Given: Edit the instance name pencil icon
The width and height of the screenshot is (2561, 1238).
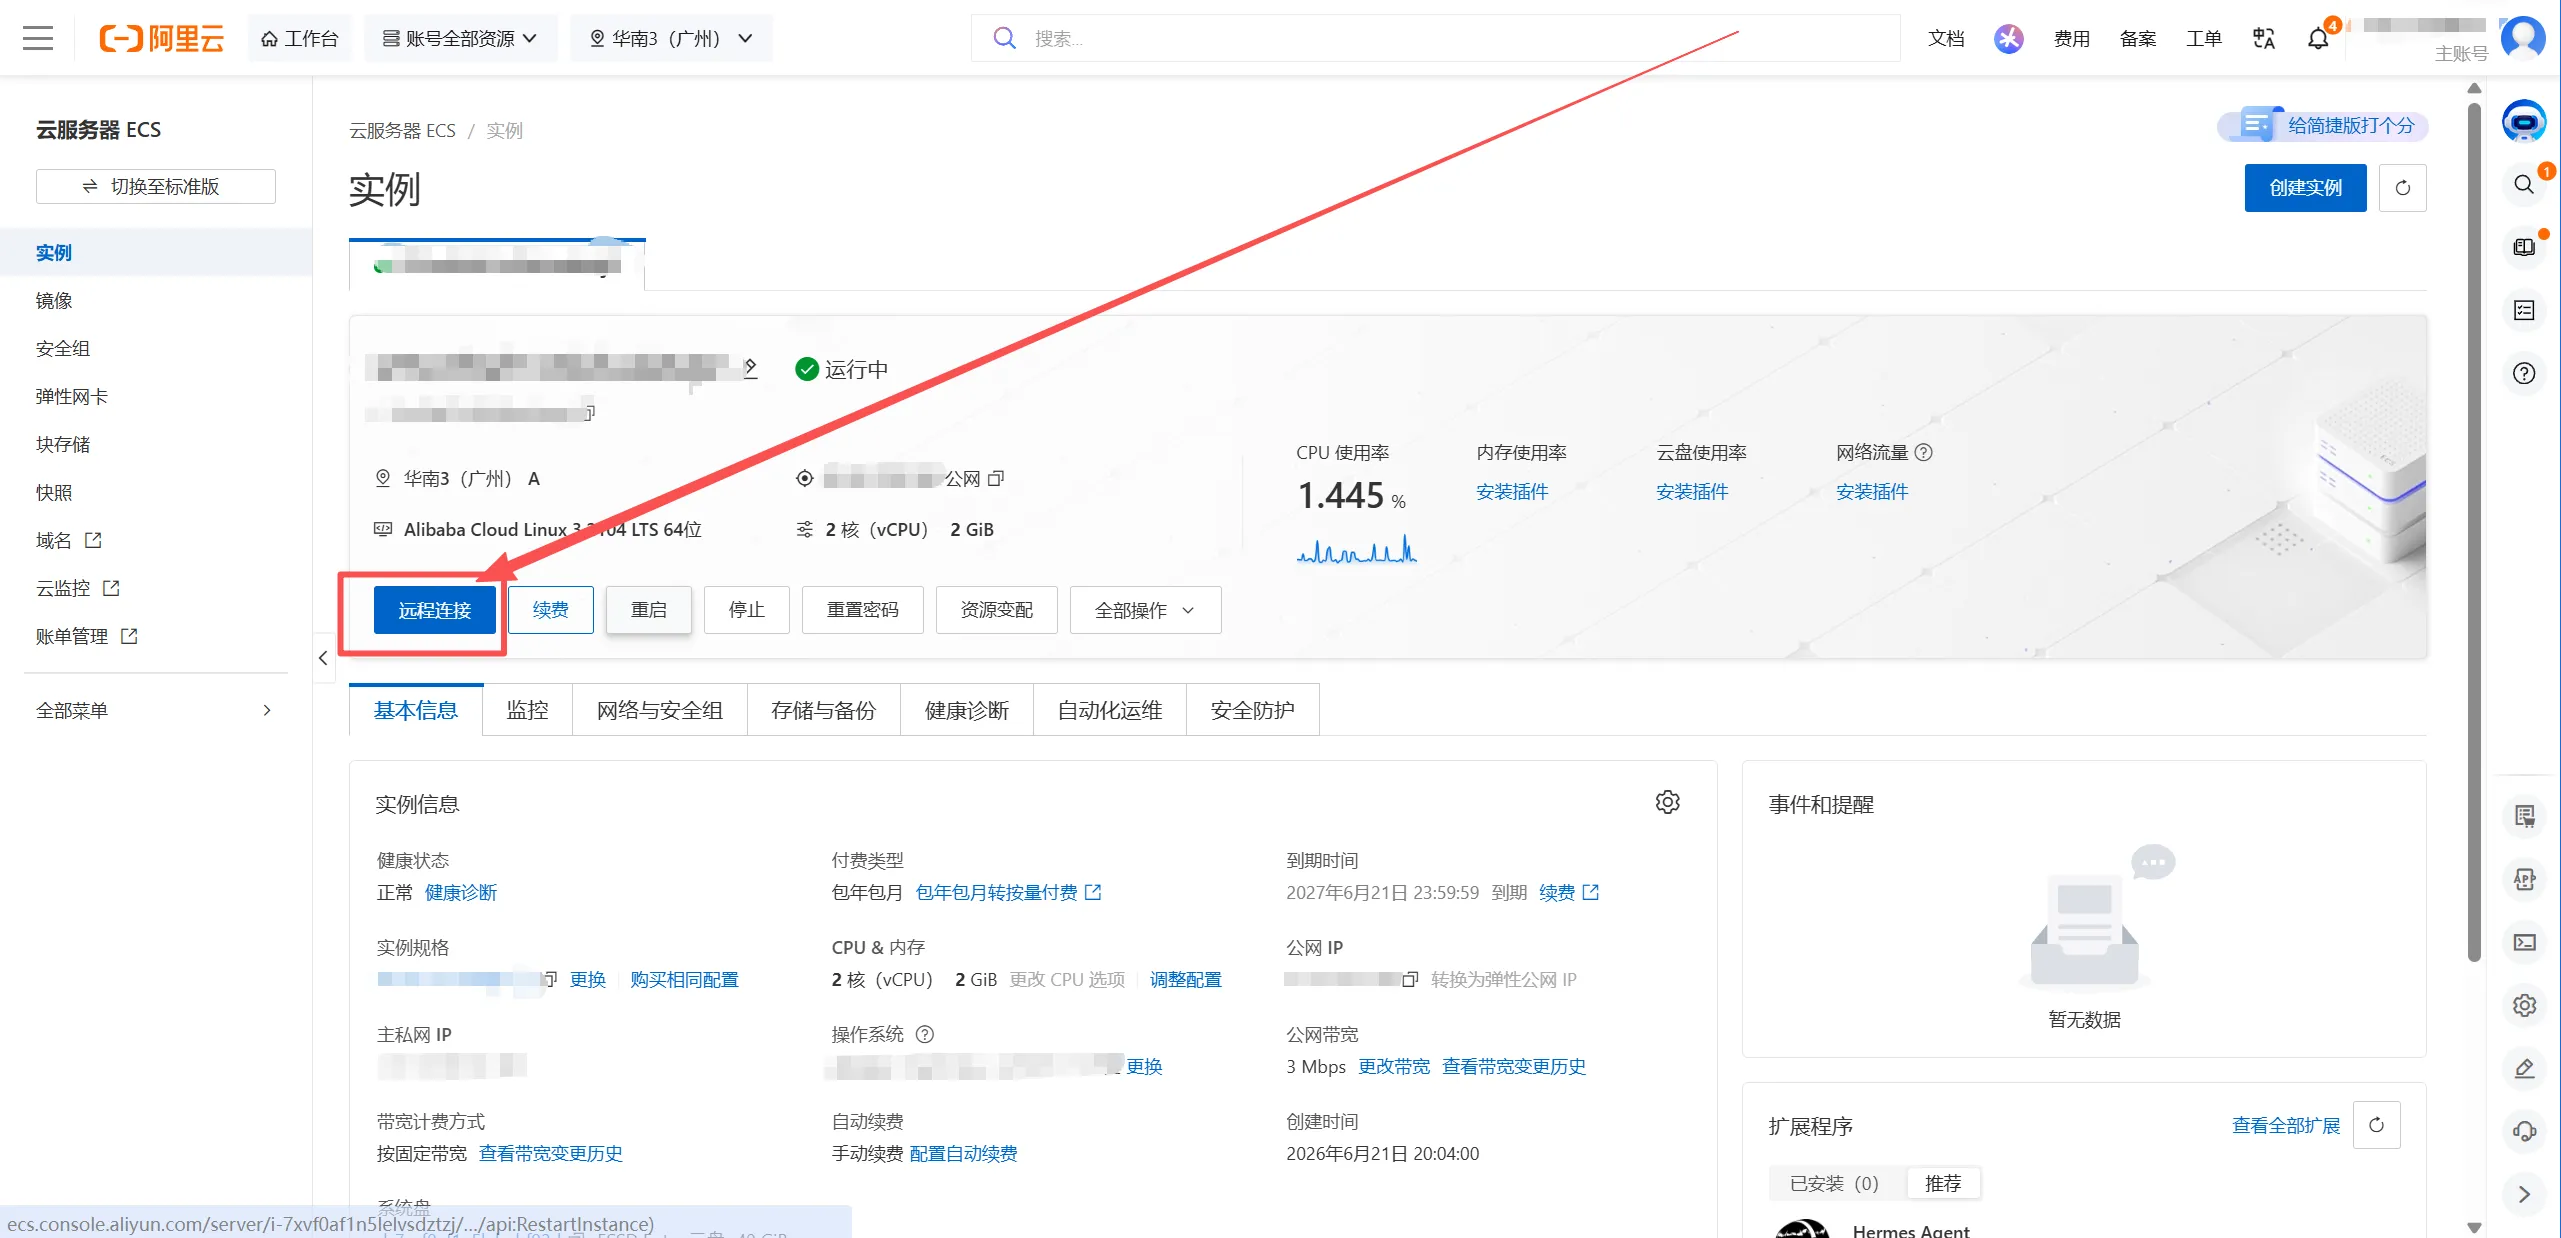Looking at the screenshot, I should click(750, 367).
